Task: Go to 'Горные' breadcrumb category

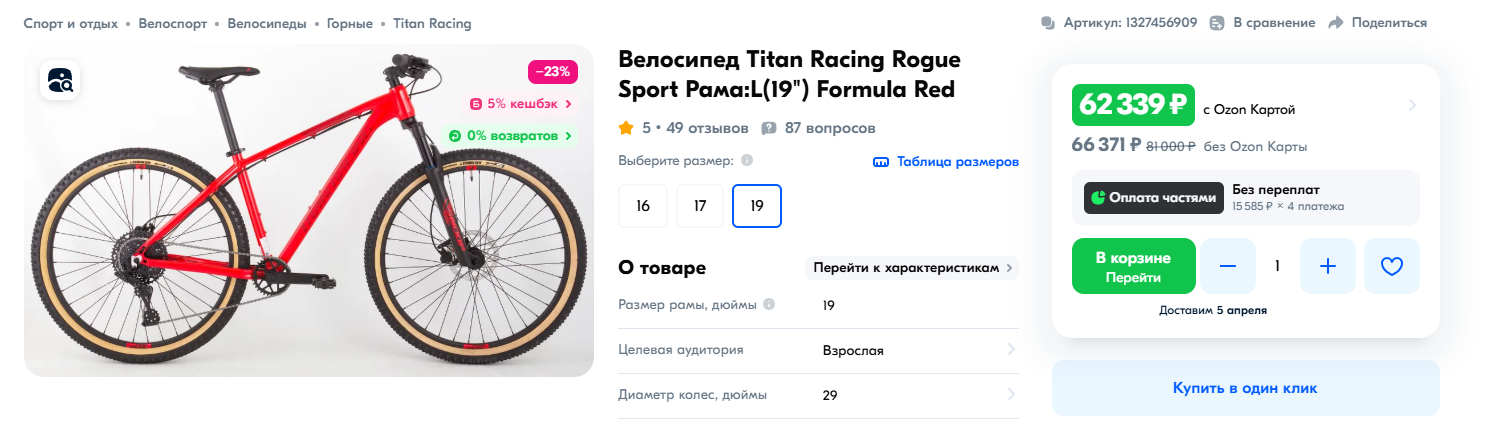Action: tap(350, 23)
